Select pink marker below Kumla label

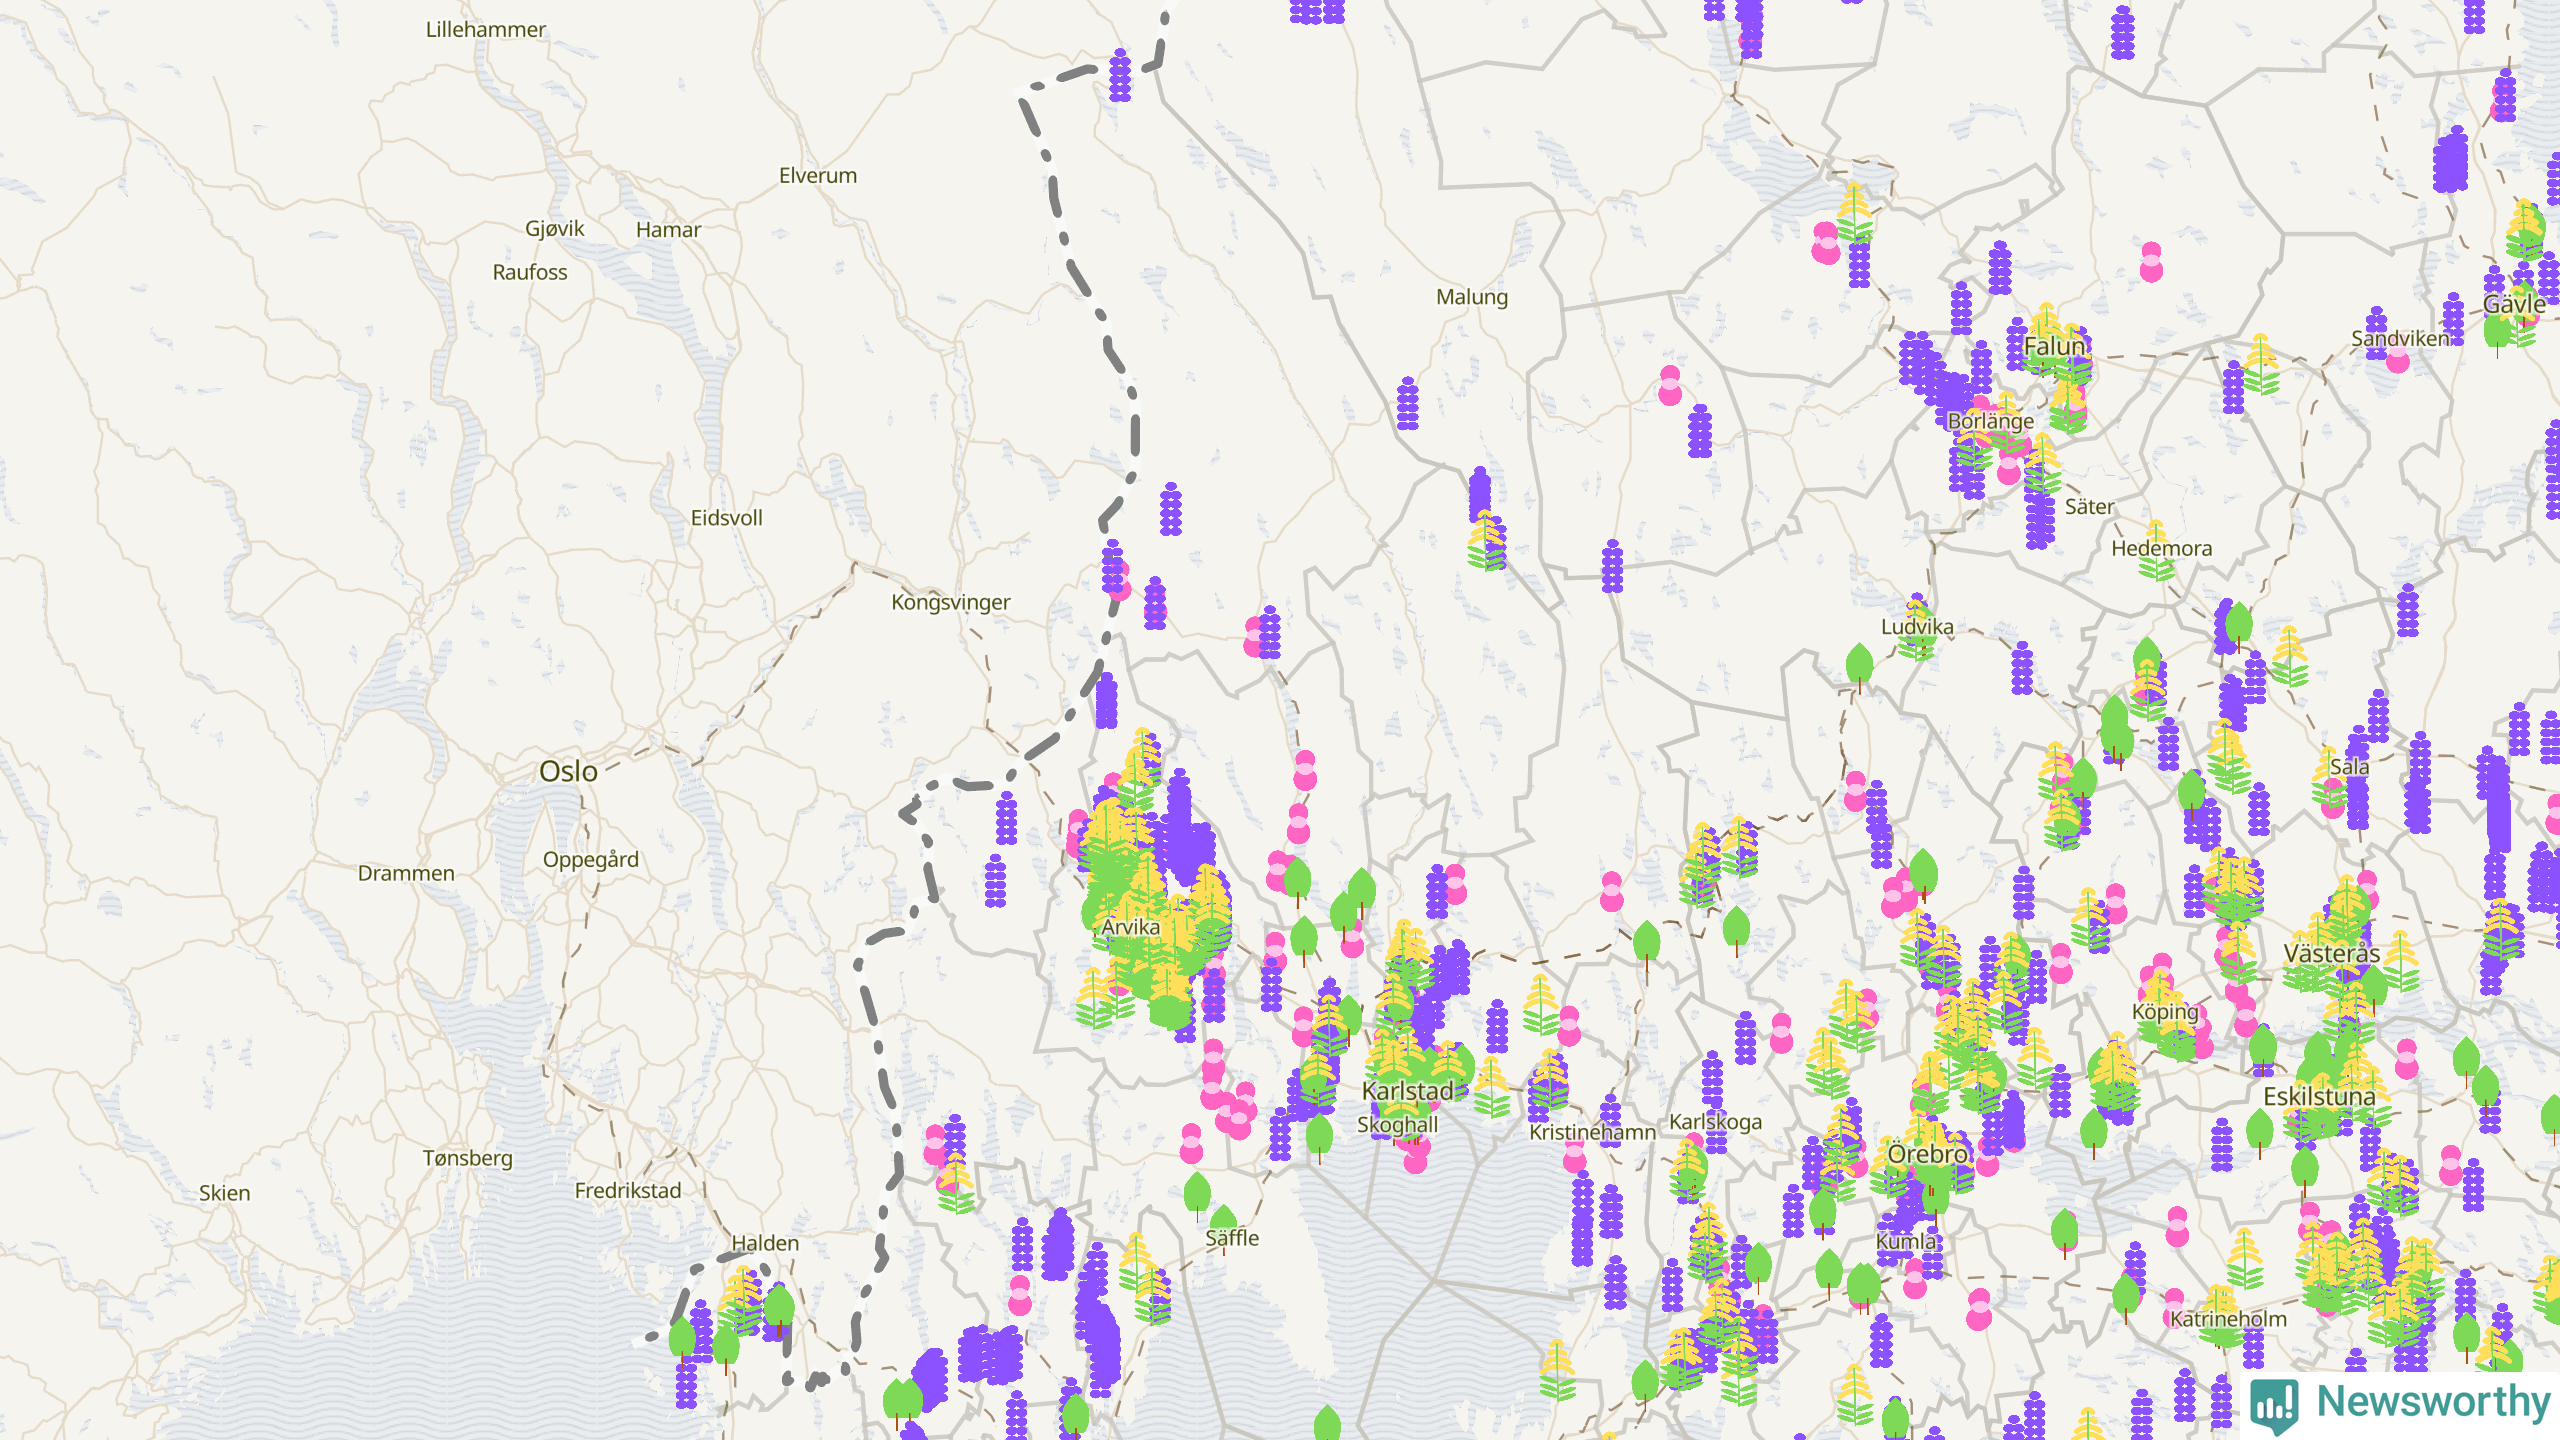point(1914,1278)
